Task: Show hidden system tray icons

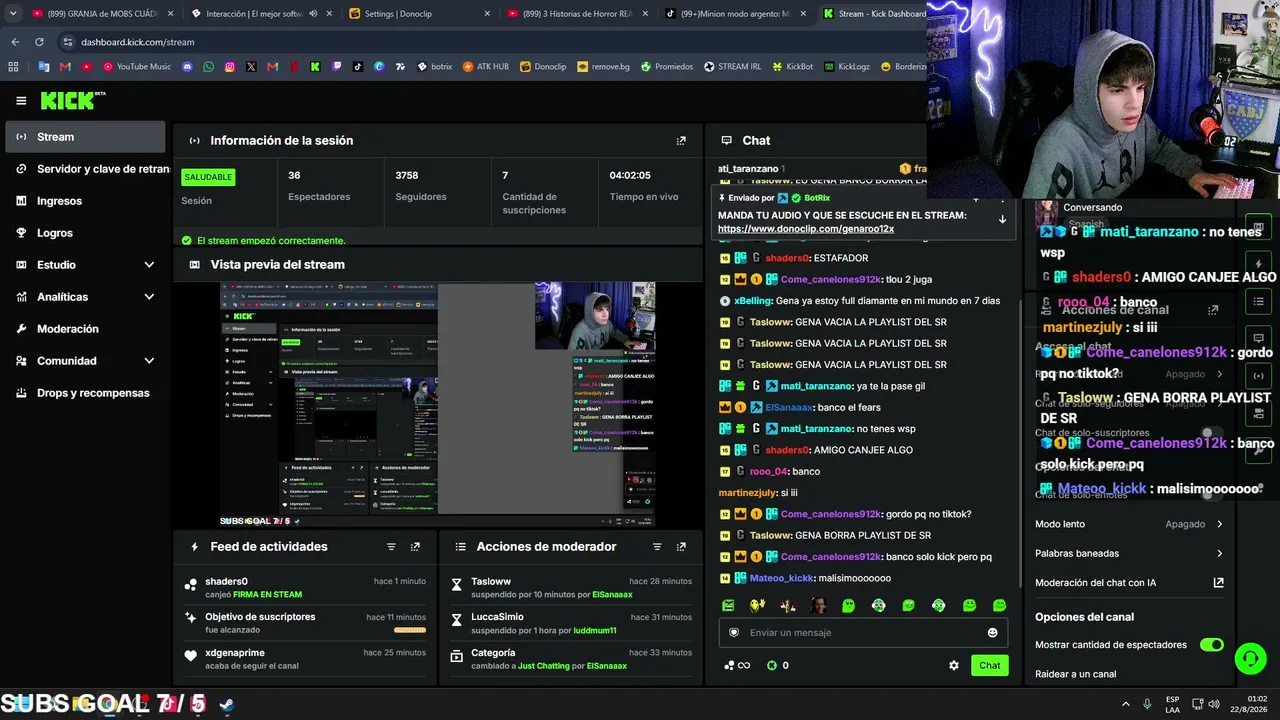Action: pyautogui.click(x=1125, y=704)
